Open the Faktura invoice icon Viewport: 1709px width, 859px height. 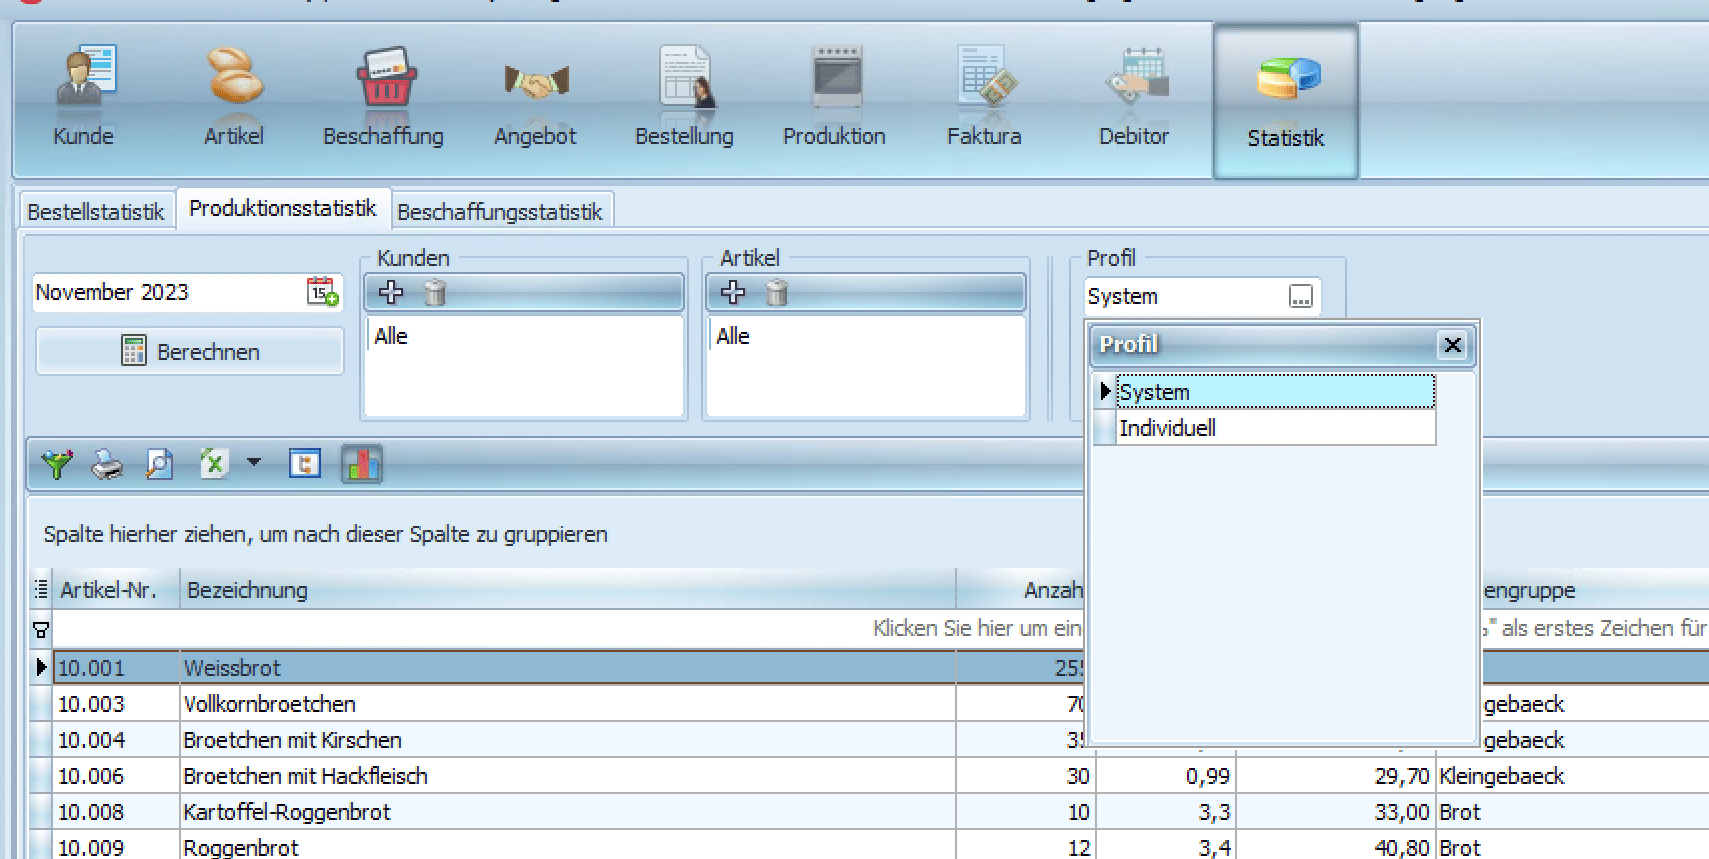coord(986,76)
